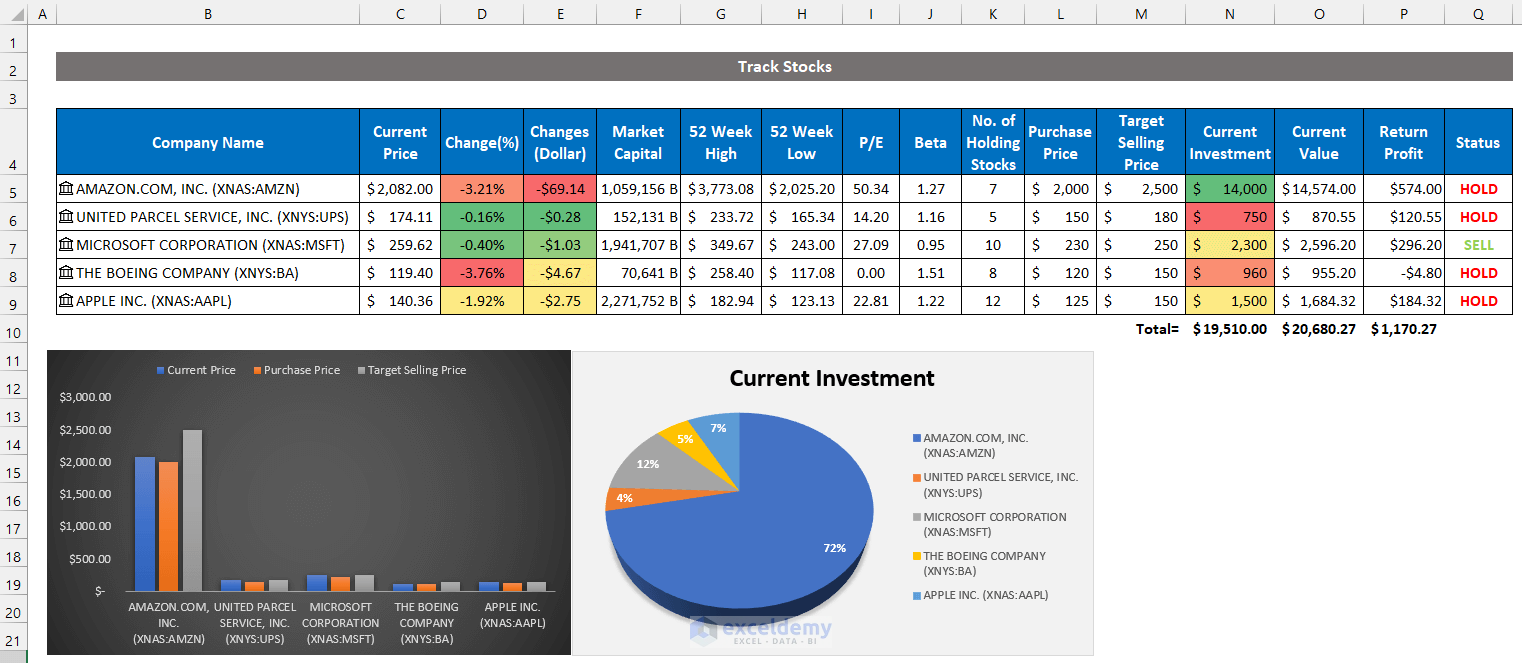
Task: Click the stock icon beside UNITED PARCEL SERVICE
Action: 66,217
